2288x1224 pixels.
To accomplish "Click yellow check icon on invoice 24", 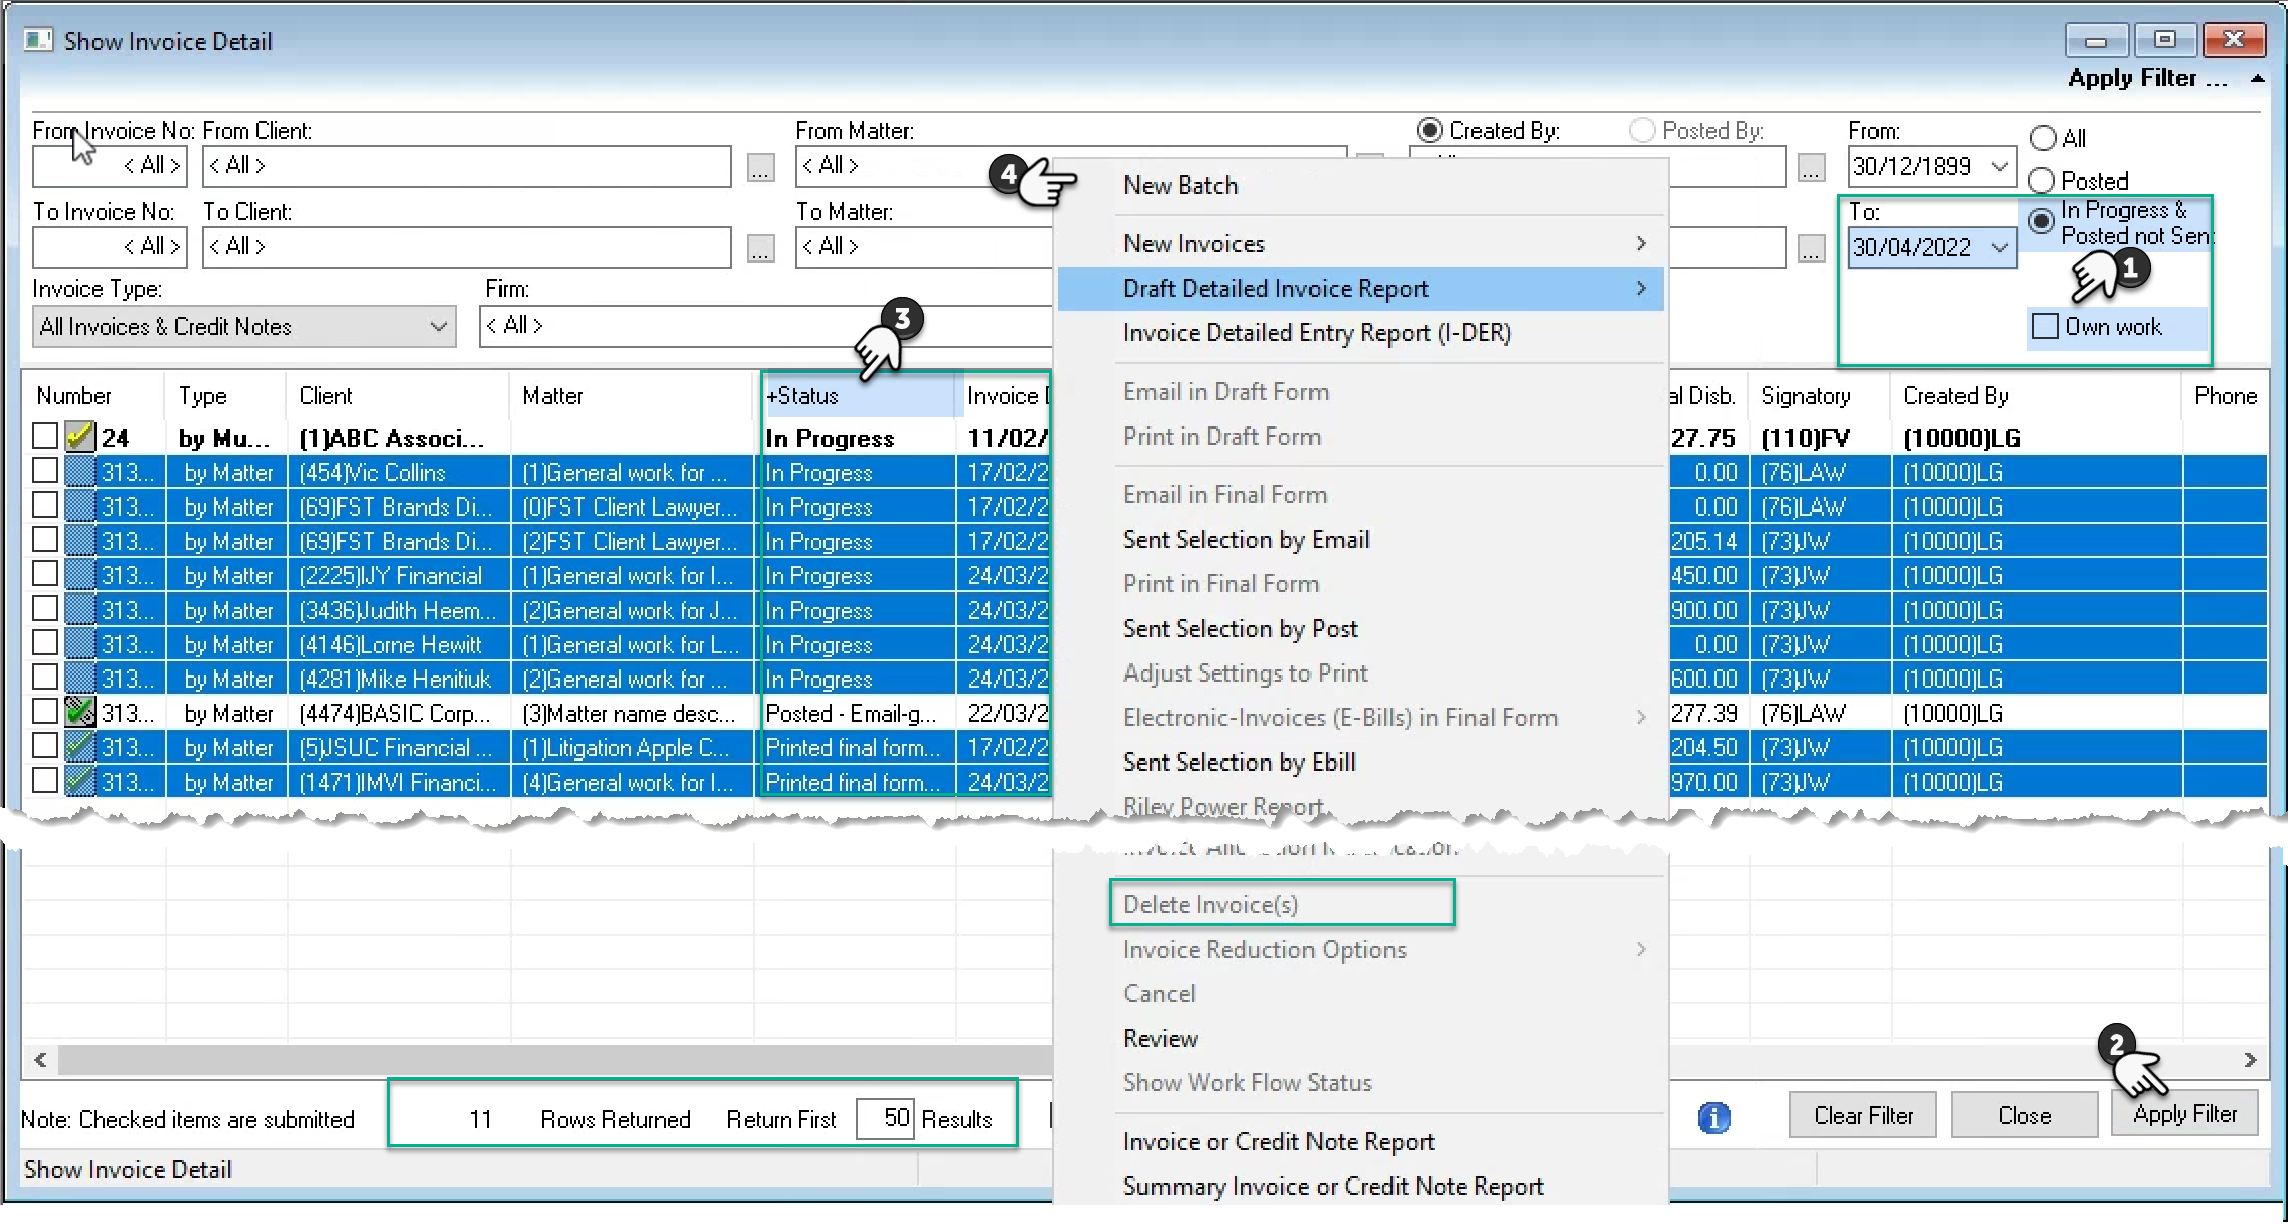I will click(x=80, y=437).
